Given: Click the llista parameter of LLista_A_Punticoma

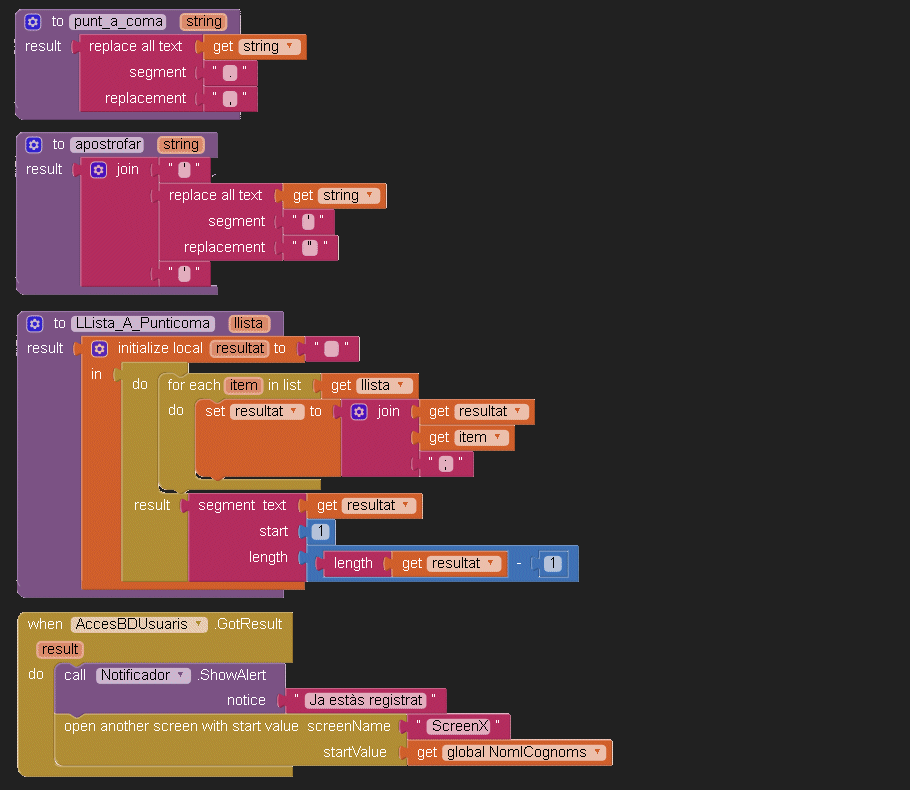Looking at the screenshot, I should [x=247, y=323].
